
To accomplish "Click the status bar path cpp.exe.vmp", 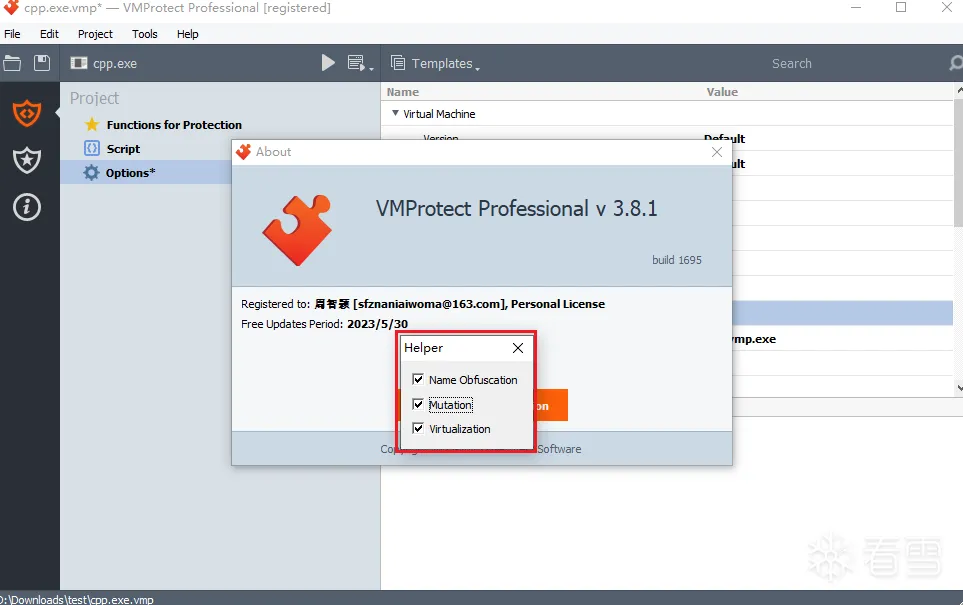I will (x=77, y=599).
